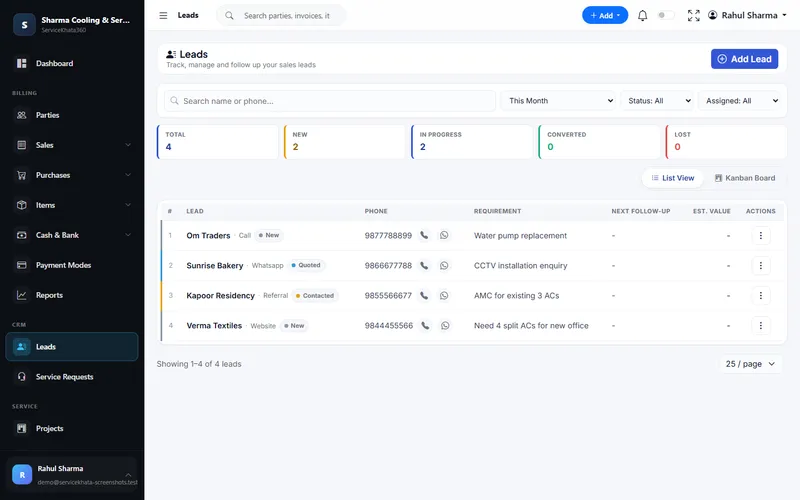Click the Reports chart icon
Screen dimensions: 800x500
pyautogui.click(x=21, y=295)
